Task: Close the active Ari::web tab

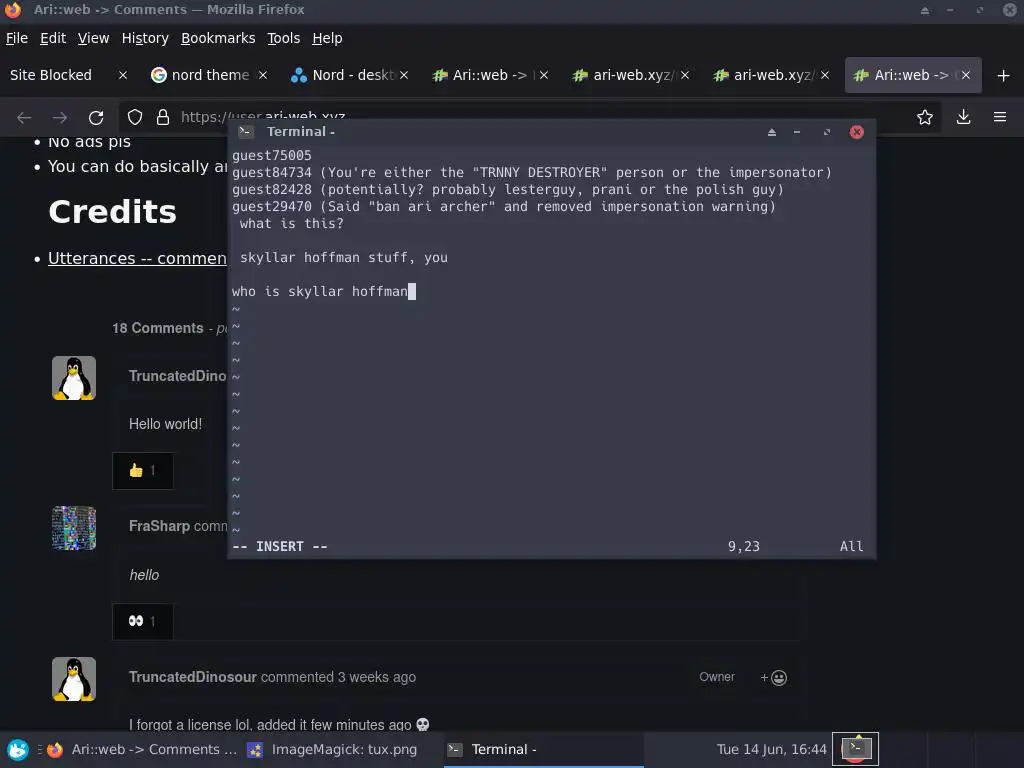Action: 966,75
